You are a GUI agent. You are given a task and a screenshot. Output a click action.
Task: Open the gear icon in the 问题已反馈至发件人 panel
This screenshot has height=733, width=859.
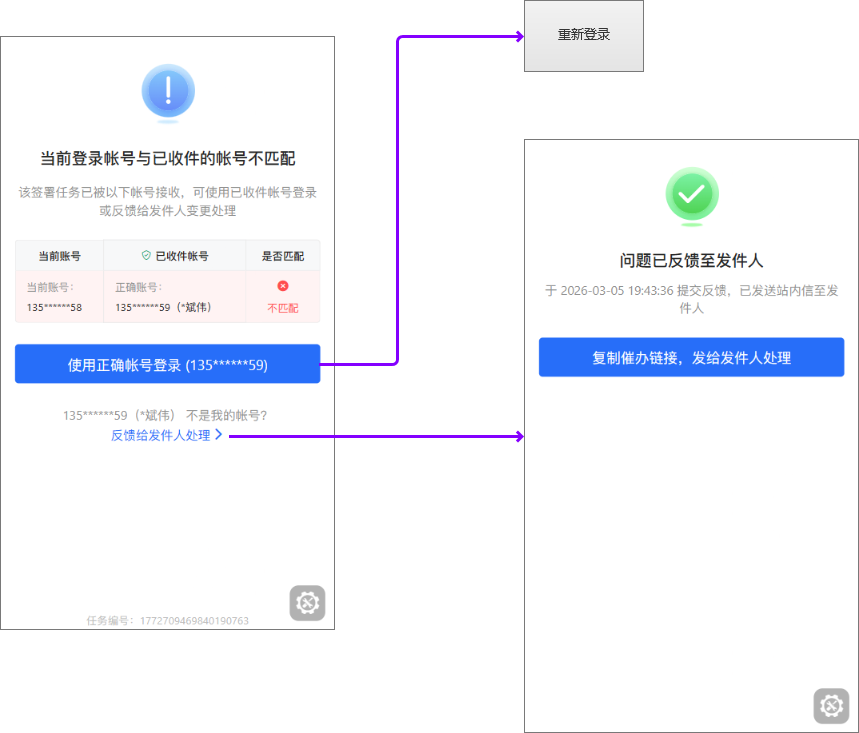click(x=830, y=706)
